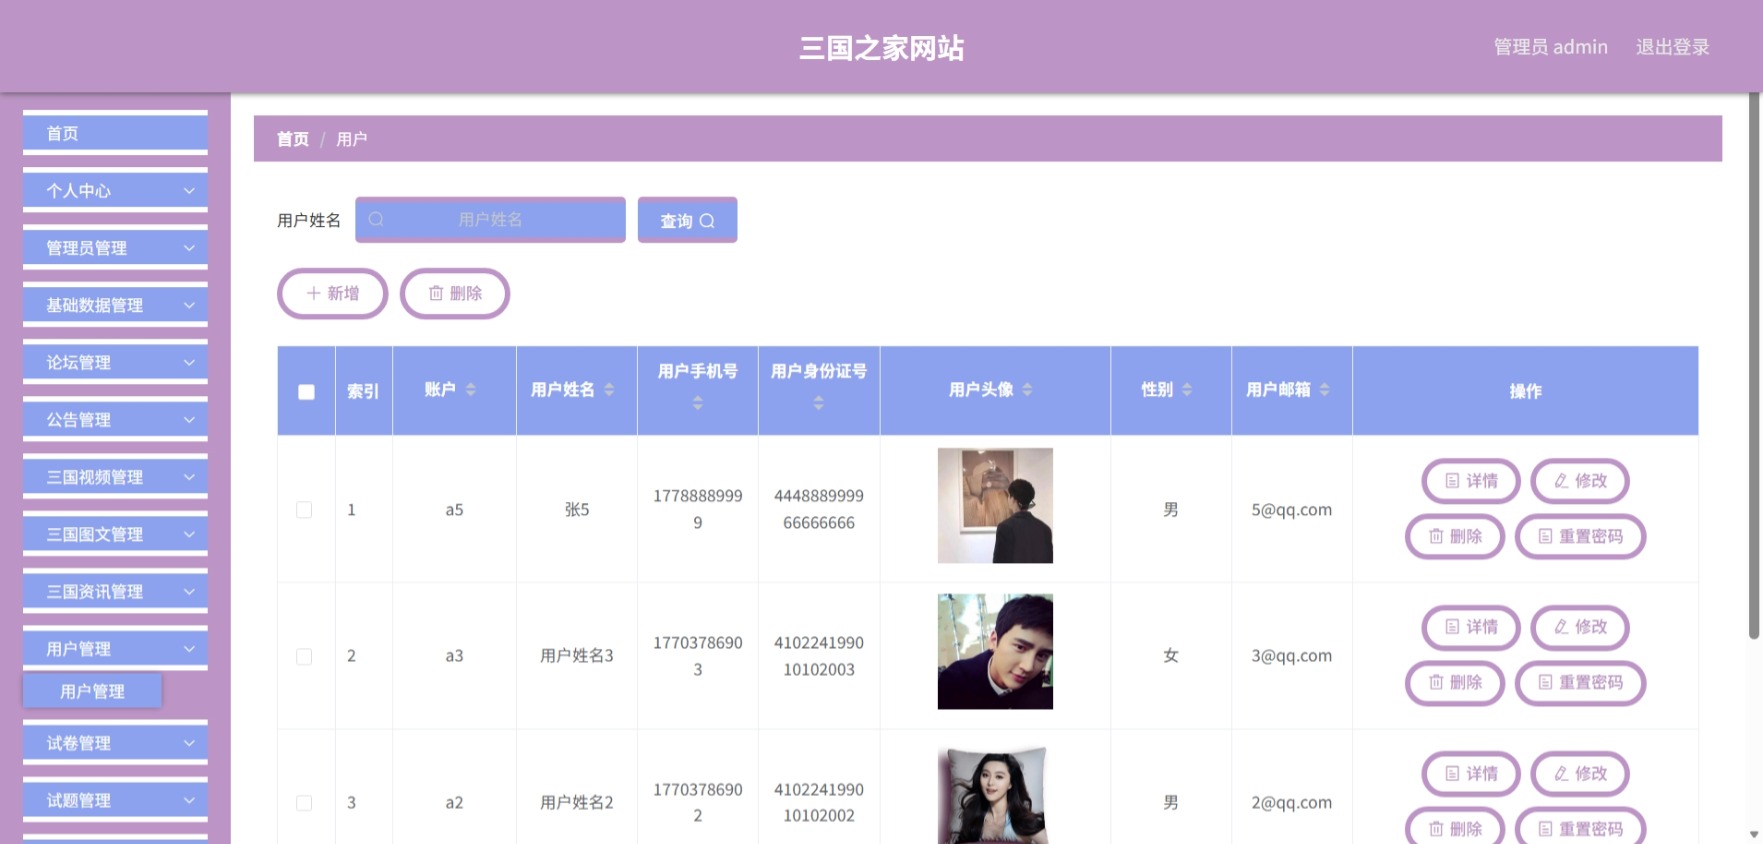Click email cell 5@qq.com
Screen dimensions: 1763x844
(1291, 510)
